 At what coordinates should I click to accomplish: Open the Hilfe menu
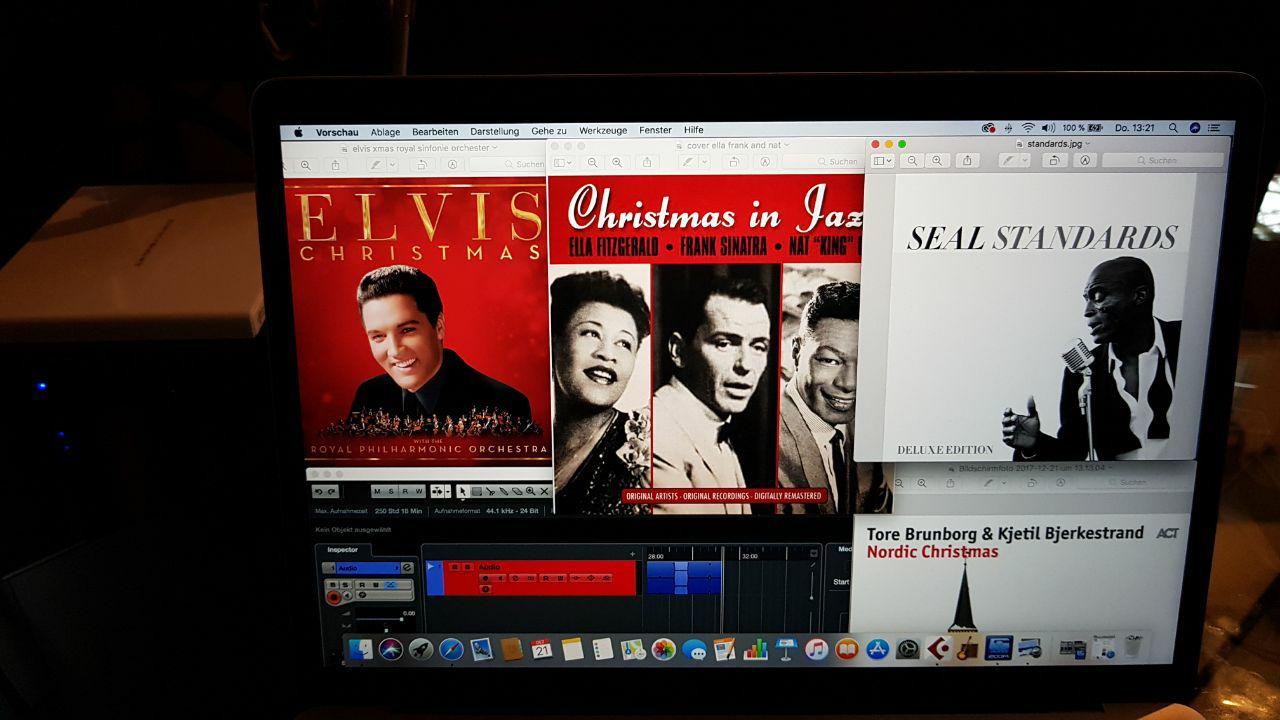click(694, 130)
